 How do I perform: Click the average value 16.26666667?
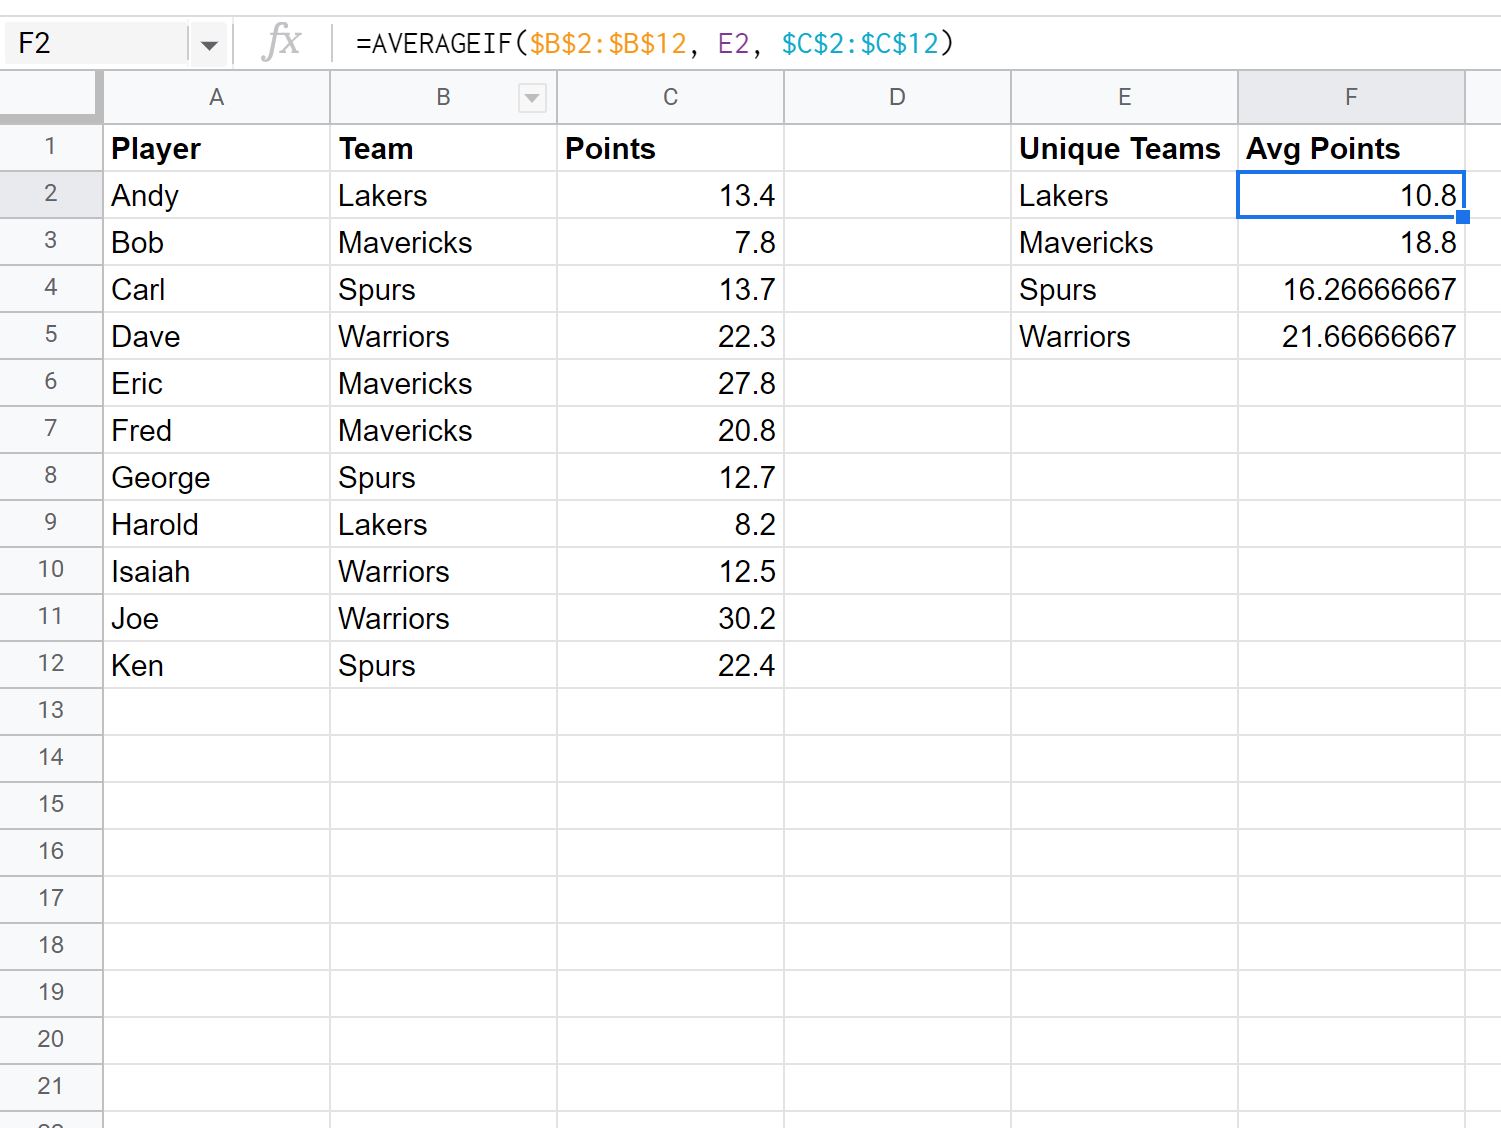[x=1352, y=289]
